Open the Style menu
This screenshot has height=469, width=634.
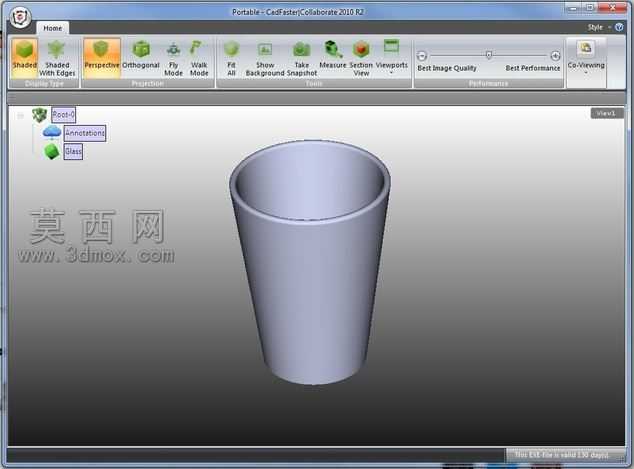(x=599, y=27)
